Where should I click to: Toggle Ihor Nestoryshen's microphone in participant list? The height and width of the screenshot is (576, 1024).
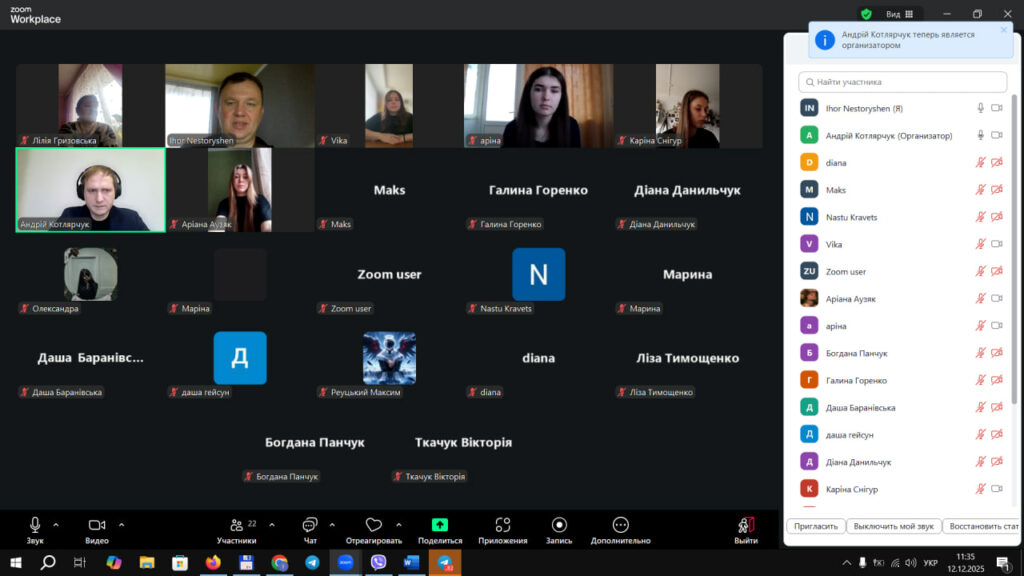tap(981, 108)
